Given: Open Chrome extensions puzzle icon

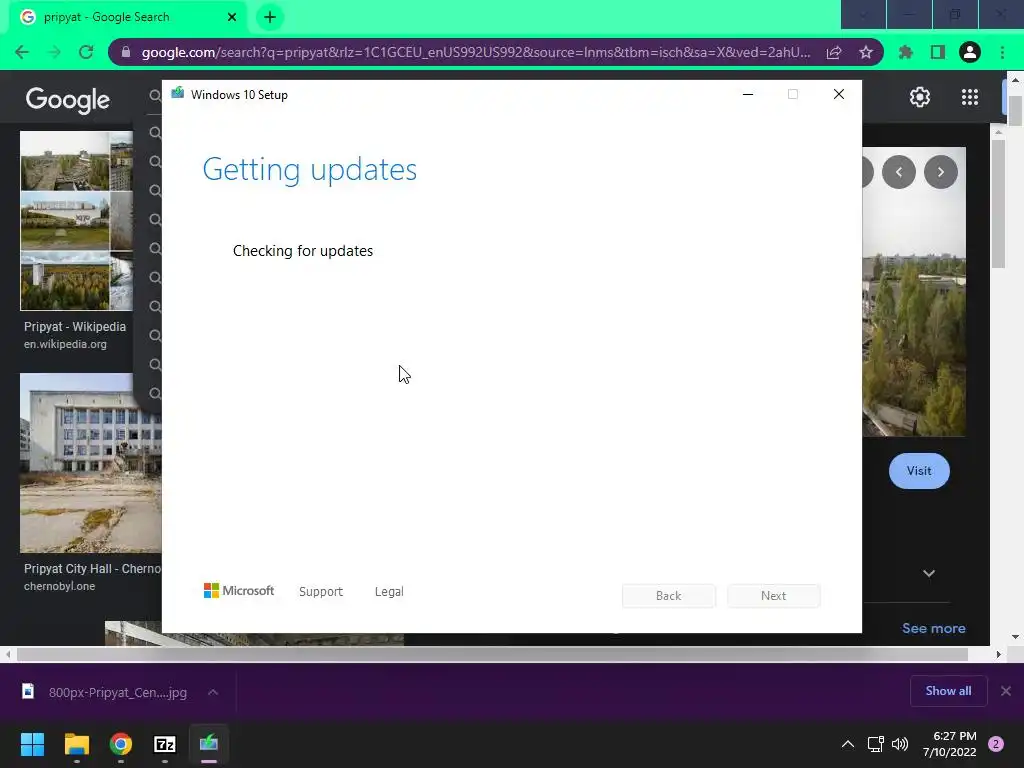Looking at the screenshot, I should click(906, 52).
